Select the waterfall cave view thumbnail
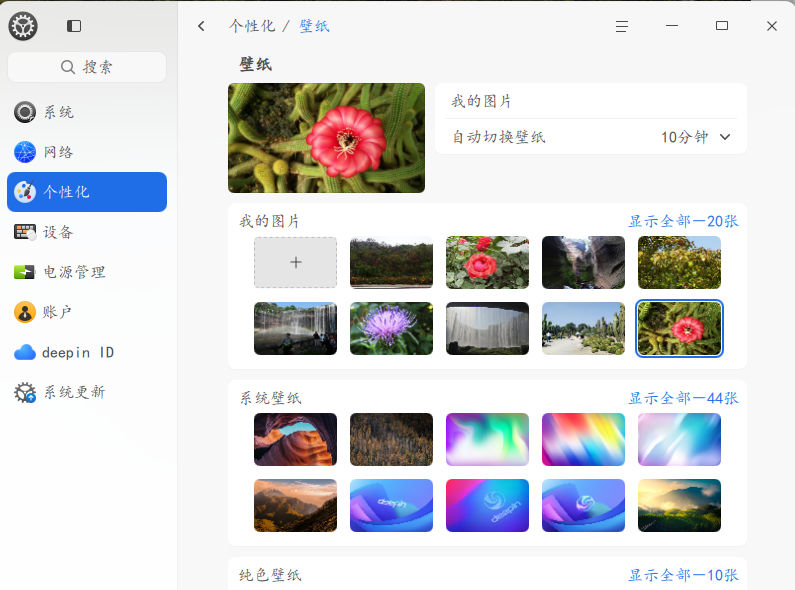The width and height of the screenshot is (795, 590). (487, 328)
